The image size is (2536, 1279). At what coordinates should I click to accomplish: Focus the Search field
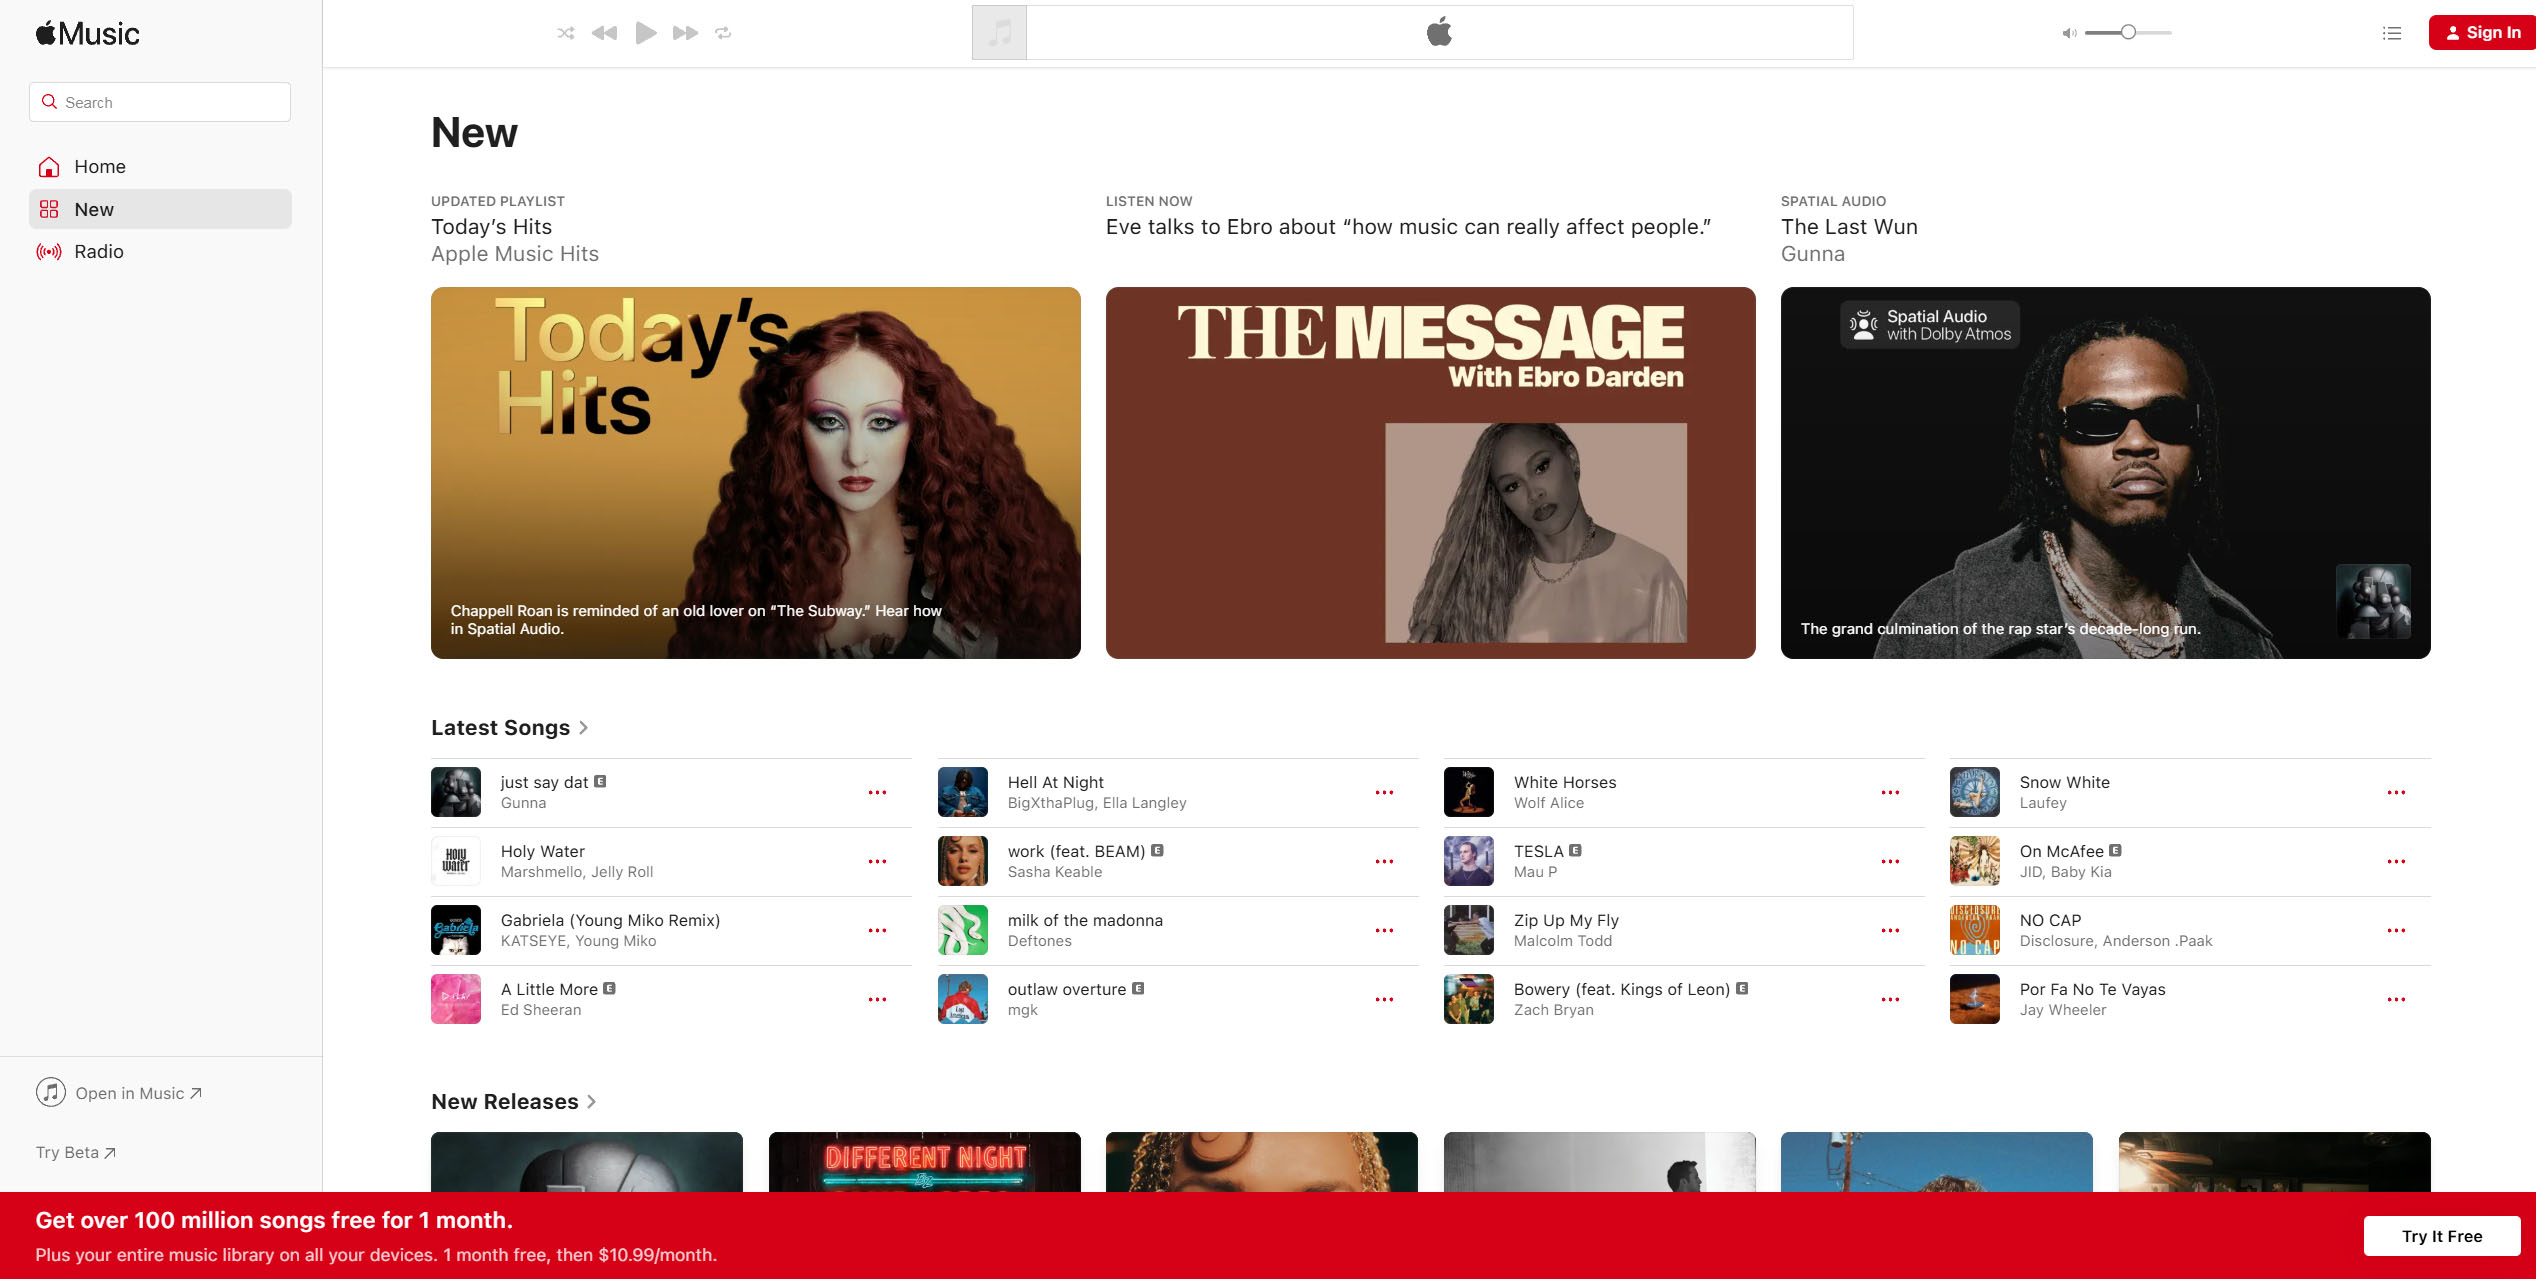[x=160, y=102]
